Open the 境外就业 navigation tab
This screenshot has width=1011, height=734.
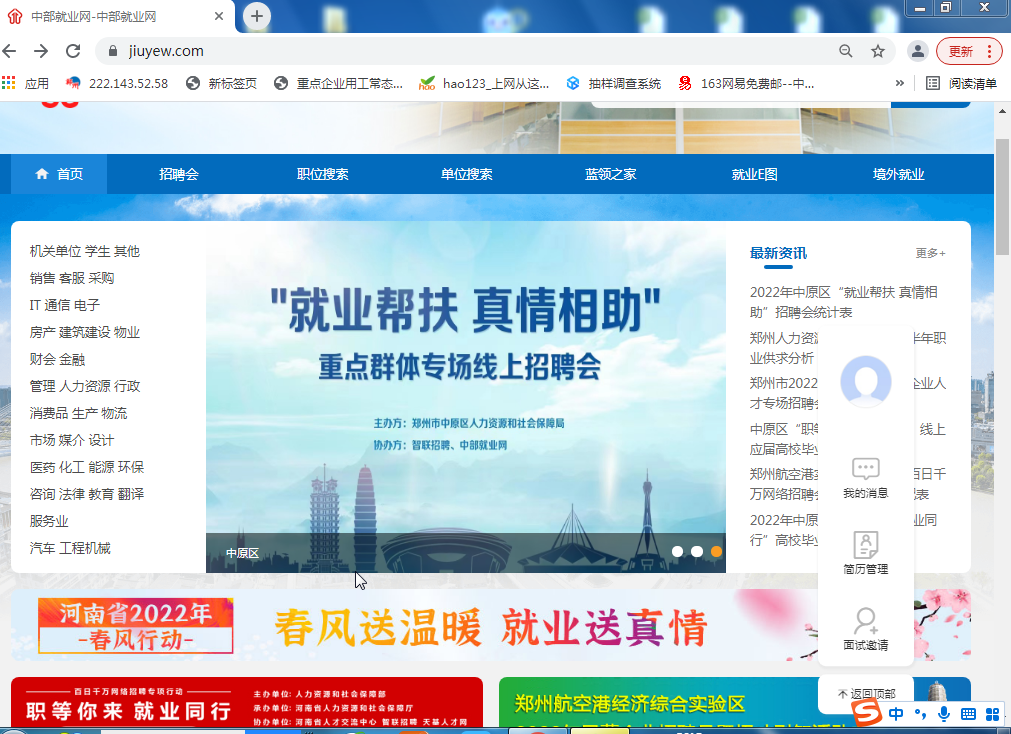click(x=898, y=174)
